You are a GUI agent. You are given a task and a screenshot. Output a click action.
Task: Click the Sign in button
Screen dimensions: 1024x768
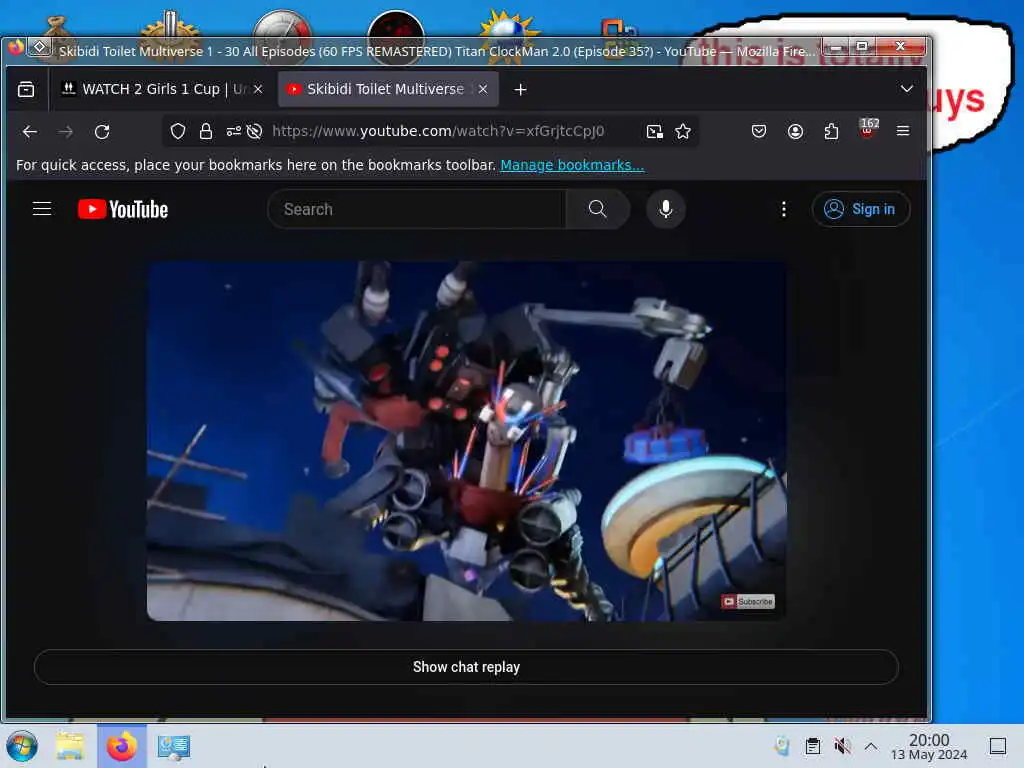coord(861,209)
